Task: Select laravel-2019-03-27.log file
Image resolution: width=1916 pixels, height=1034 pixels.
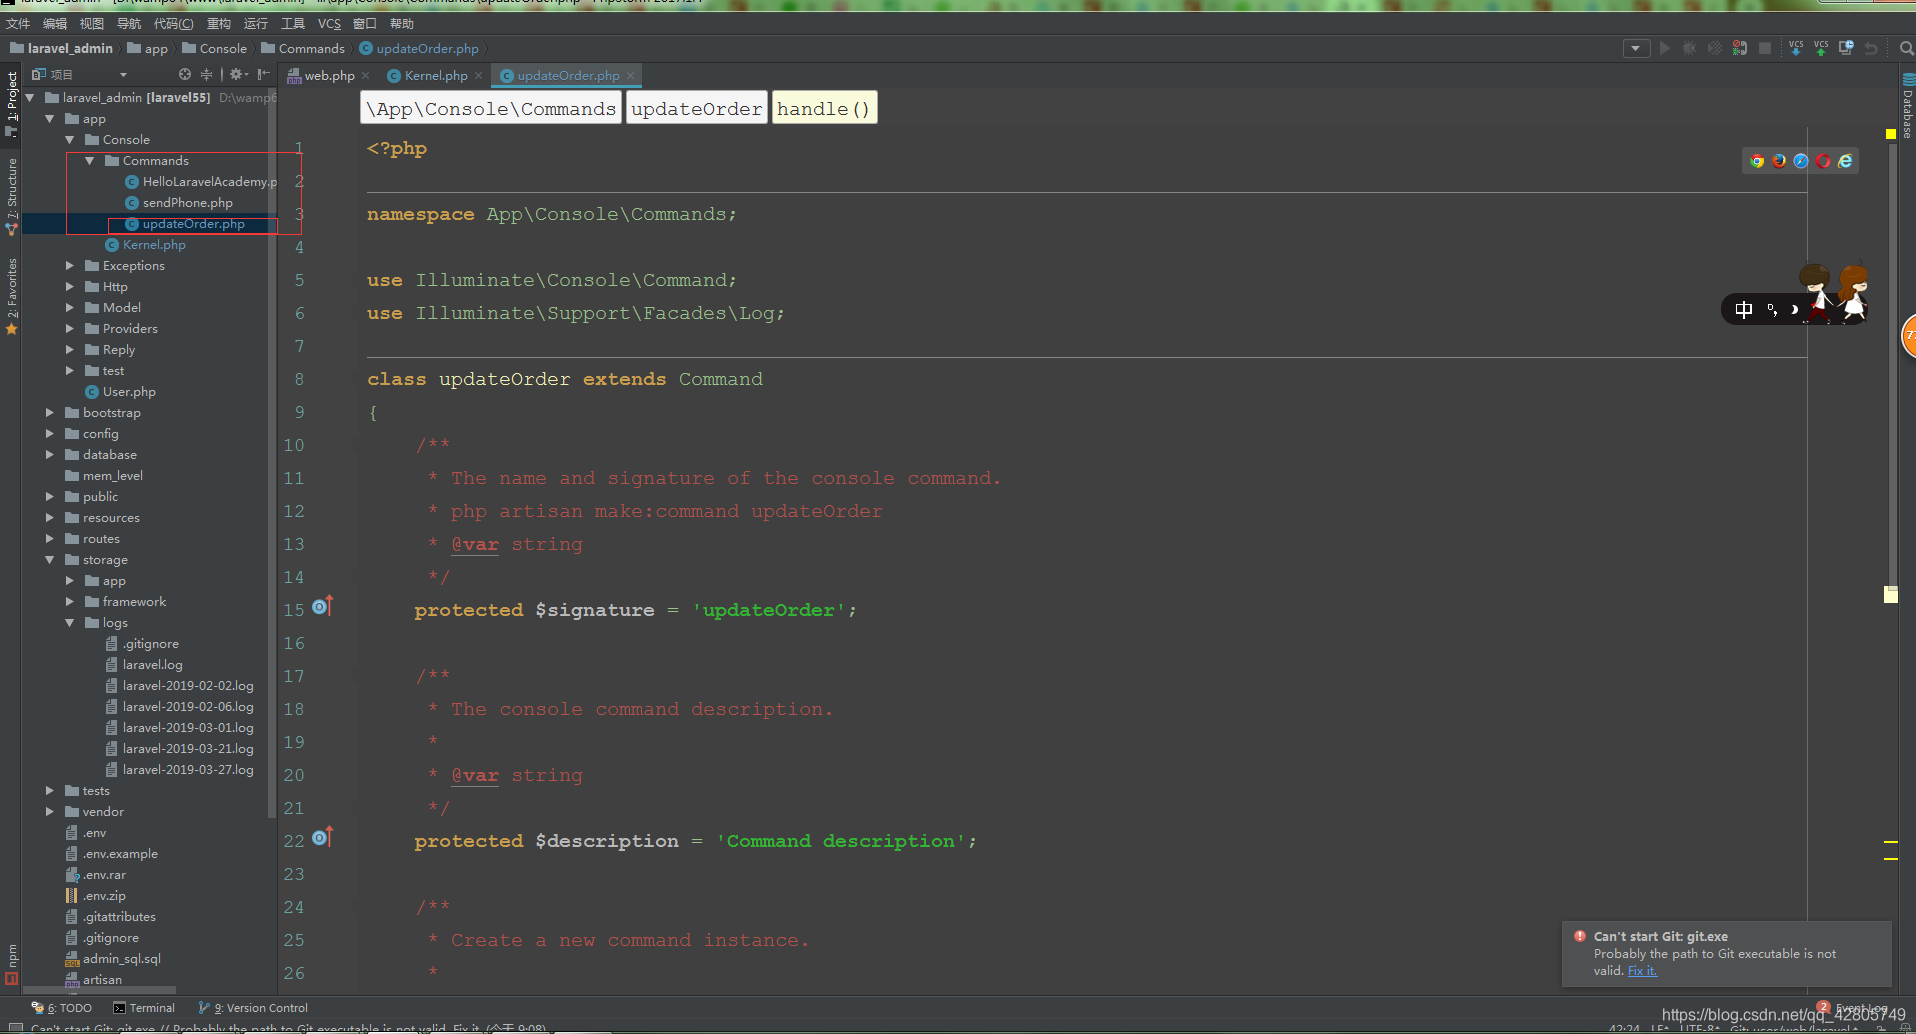Action: [188, 769]
